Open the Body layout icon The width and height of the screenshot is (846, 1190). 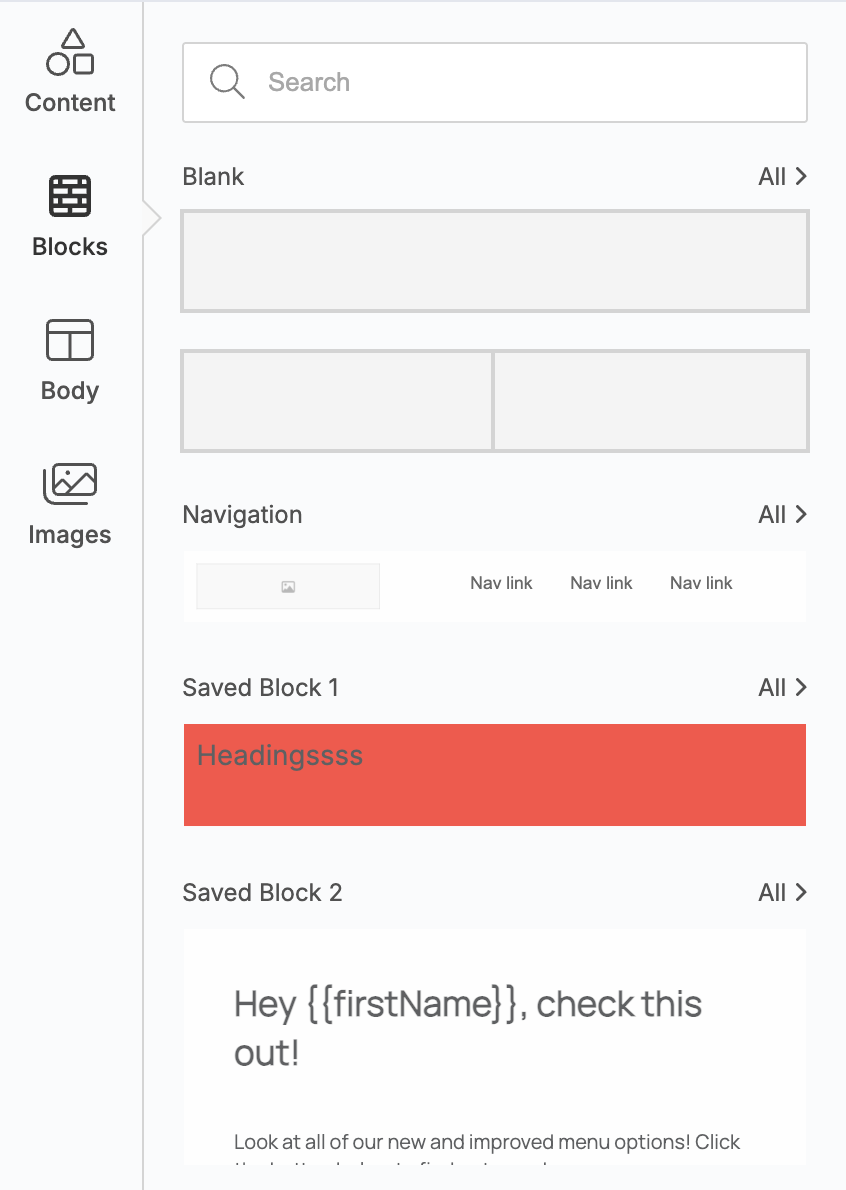coord(70,341)
